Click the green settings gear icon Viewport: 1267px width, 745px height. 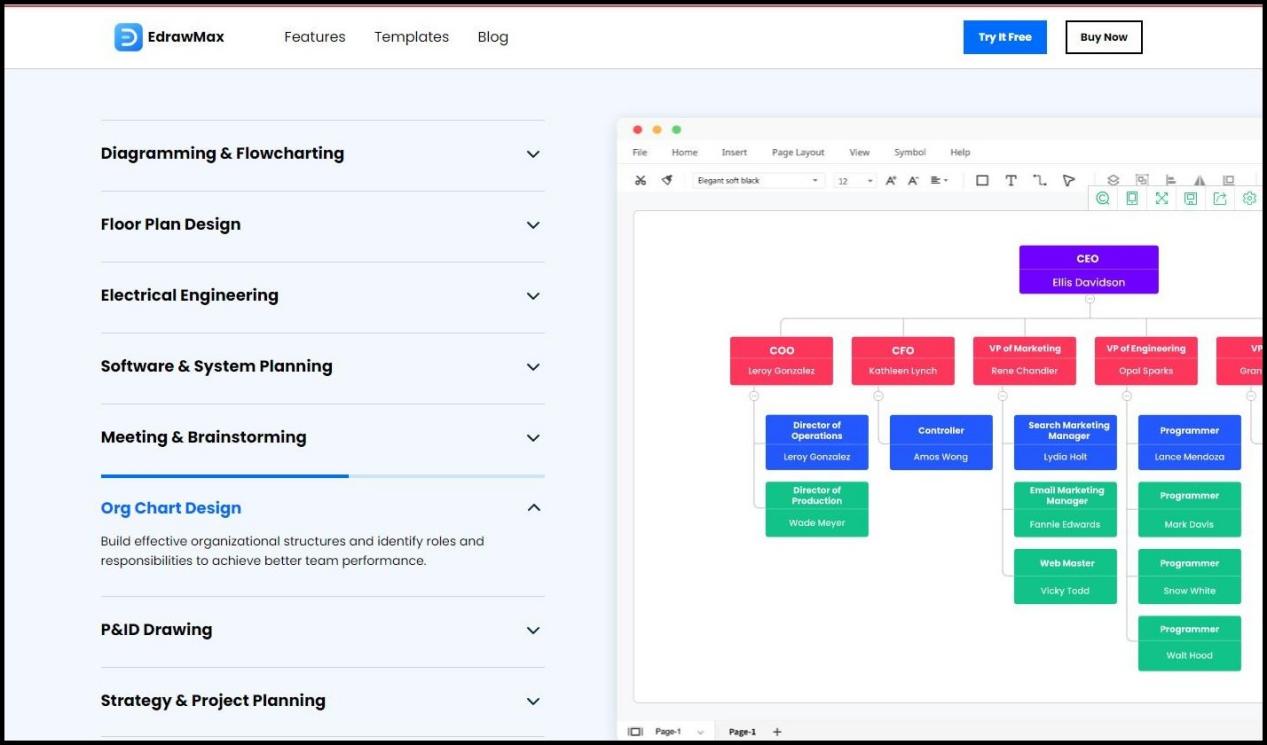(1249, 199)
